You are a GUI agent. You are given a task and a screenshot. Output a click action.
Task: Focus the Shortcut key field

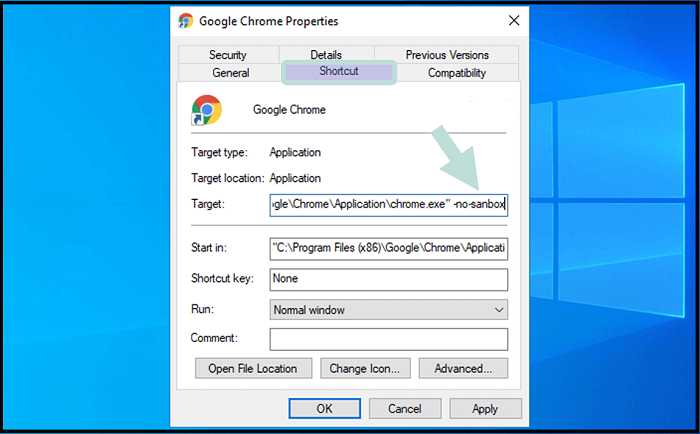coord(388,280)
